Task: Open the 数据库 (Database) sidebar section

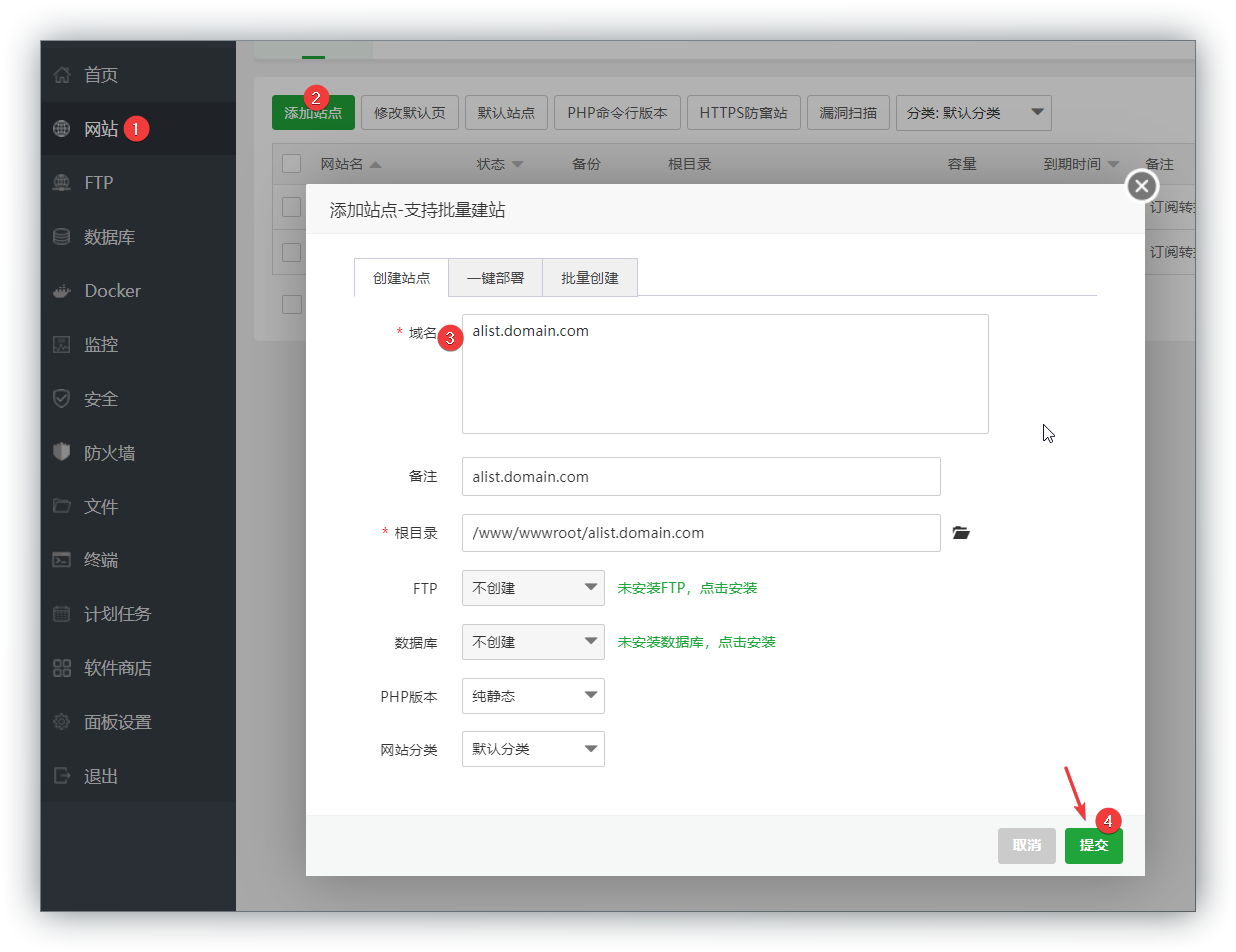Action: [110, 236]
